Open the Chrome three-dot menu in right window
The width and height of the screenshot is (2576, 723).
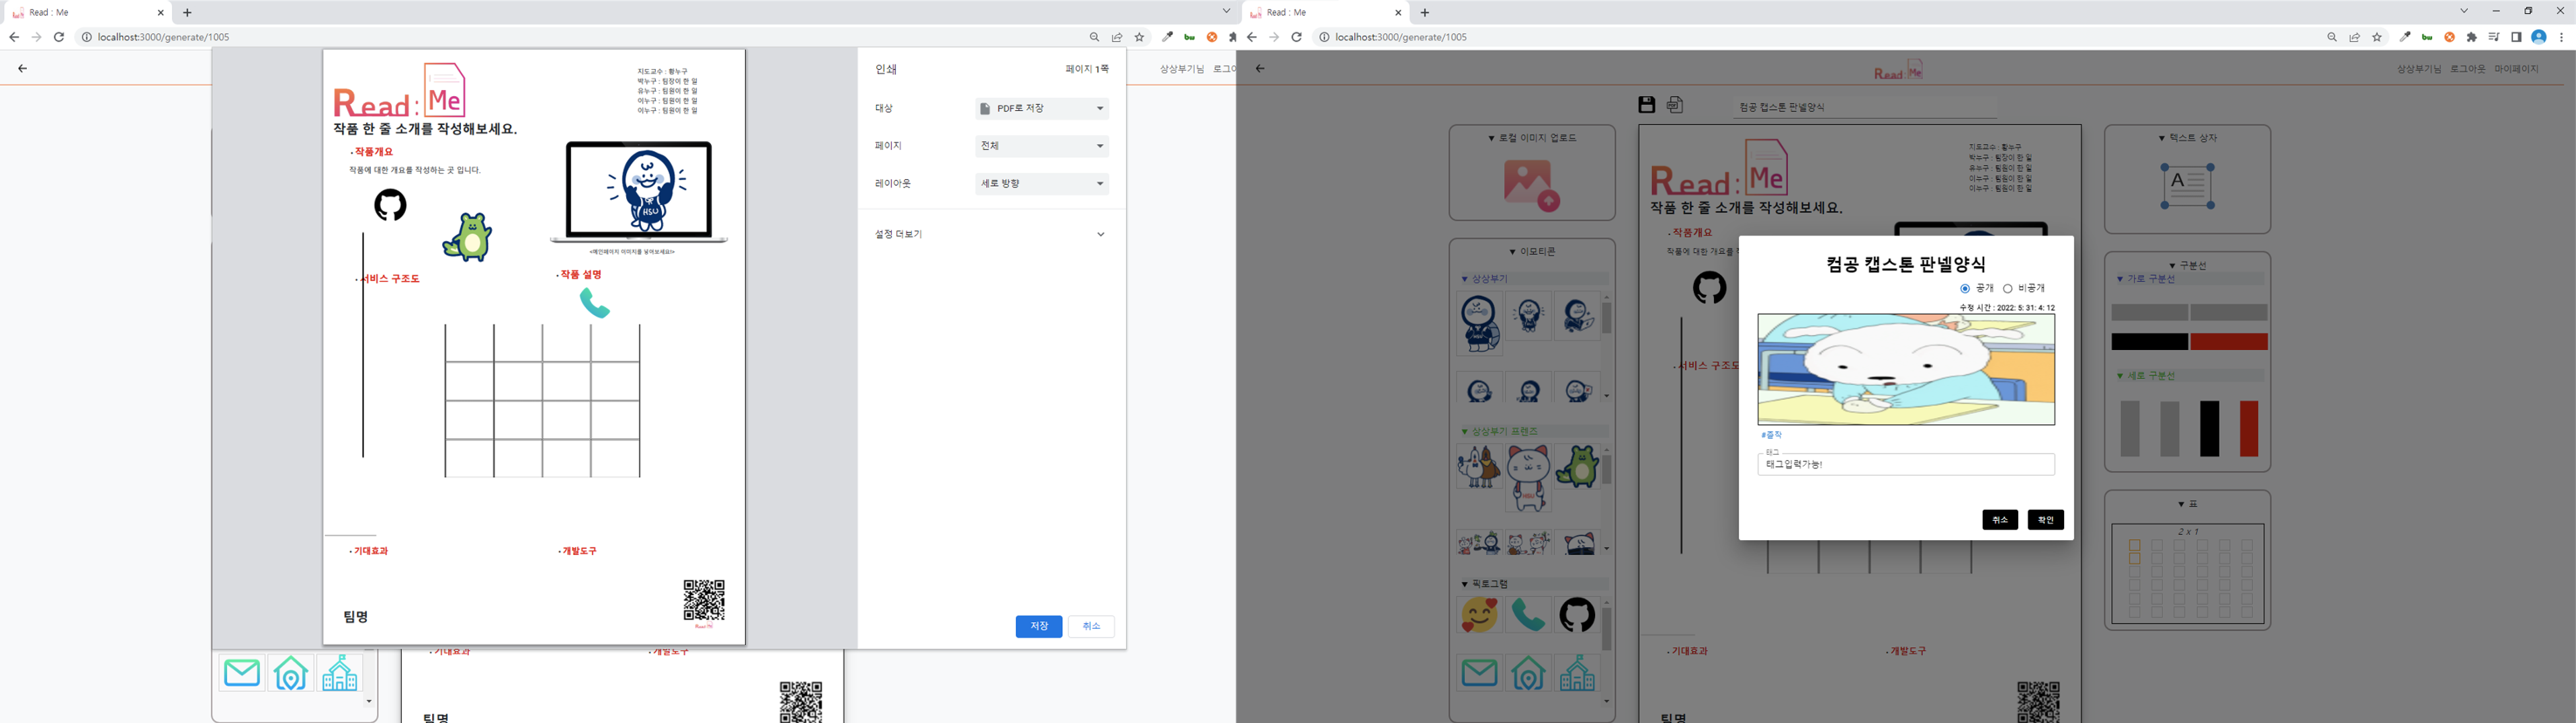(x=2561, y=37)
